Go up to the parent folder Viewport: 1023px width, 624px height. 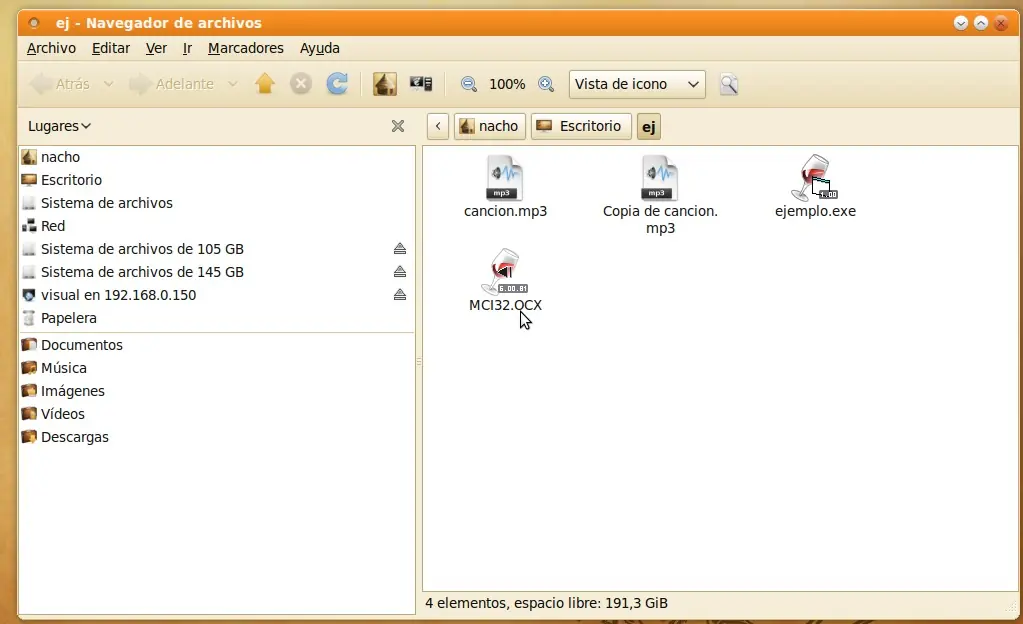click(x=265, y=84)
